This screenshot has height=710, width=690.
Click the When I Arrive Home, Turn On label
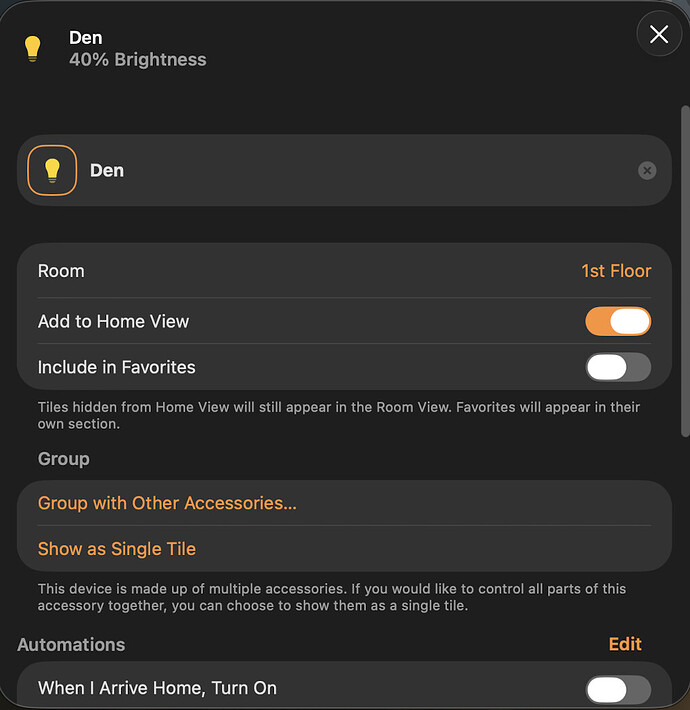coord(157,688)
